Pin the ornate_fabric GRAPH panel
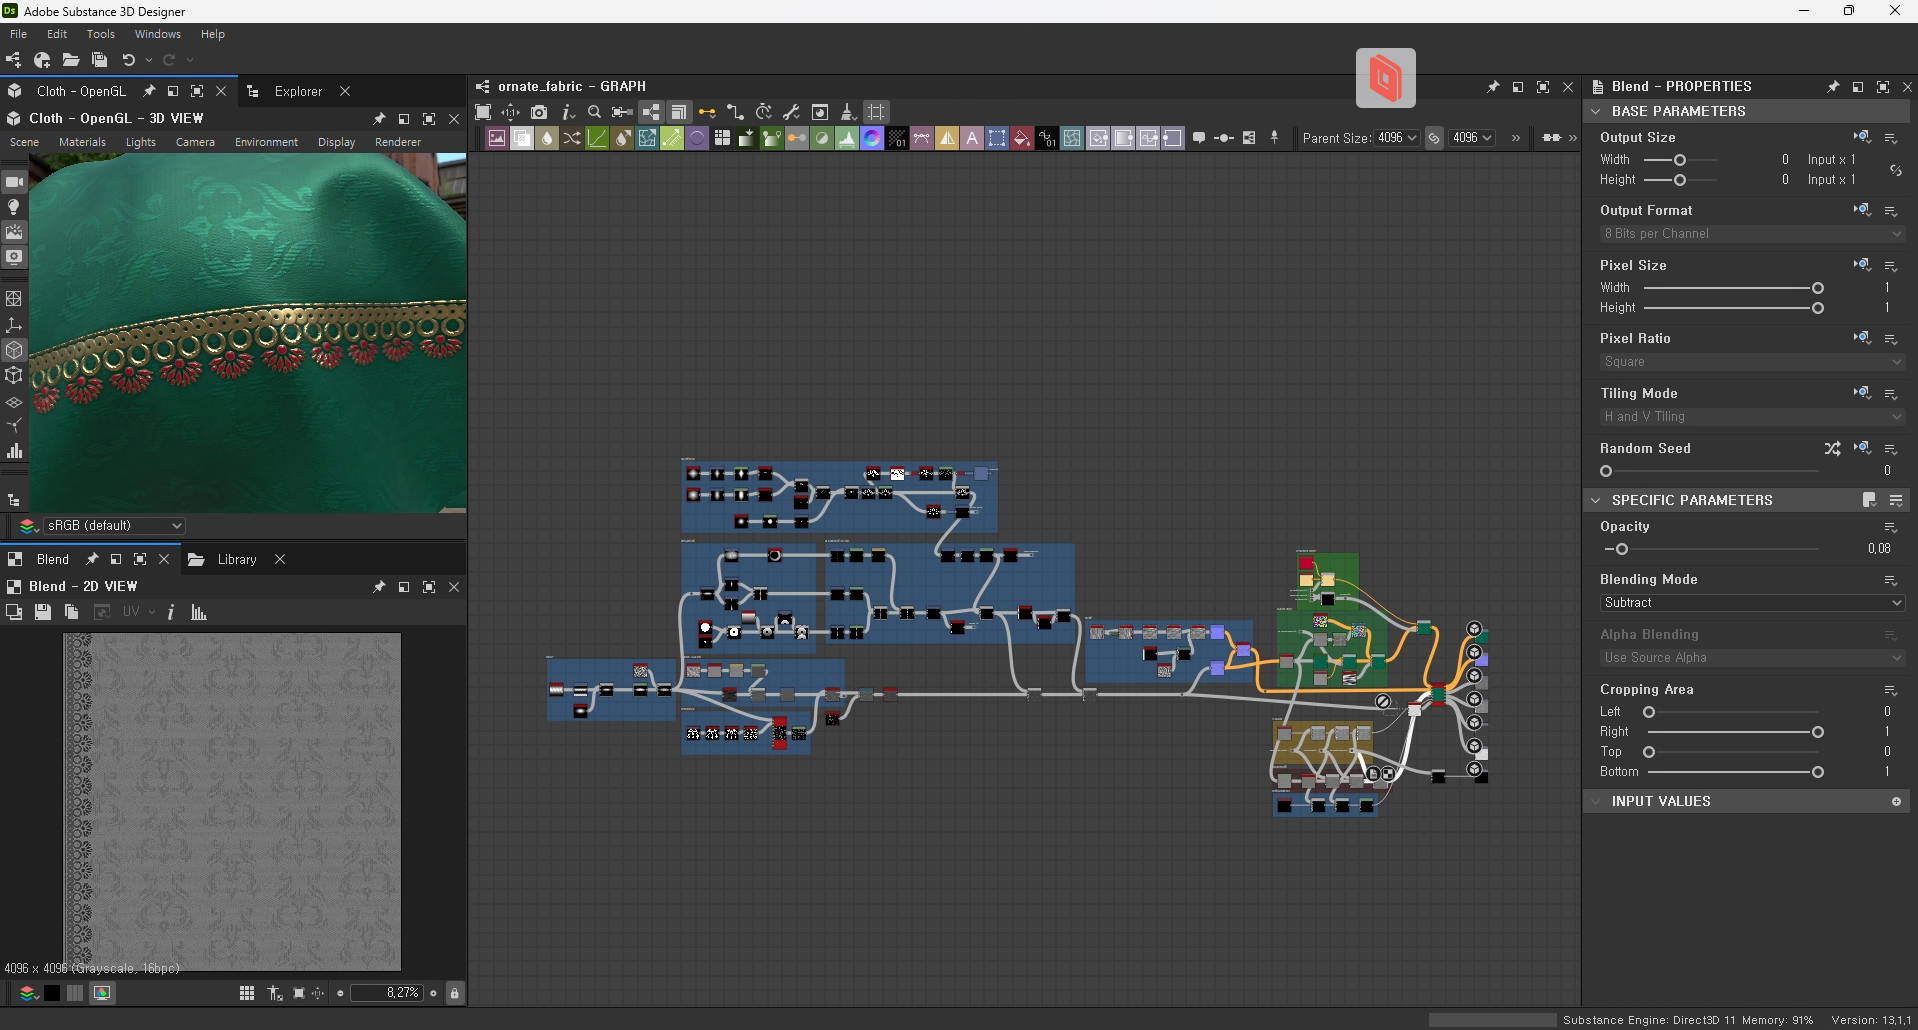1918x1030 pixels. (1493, 87)
